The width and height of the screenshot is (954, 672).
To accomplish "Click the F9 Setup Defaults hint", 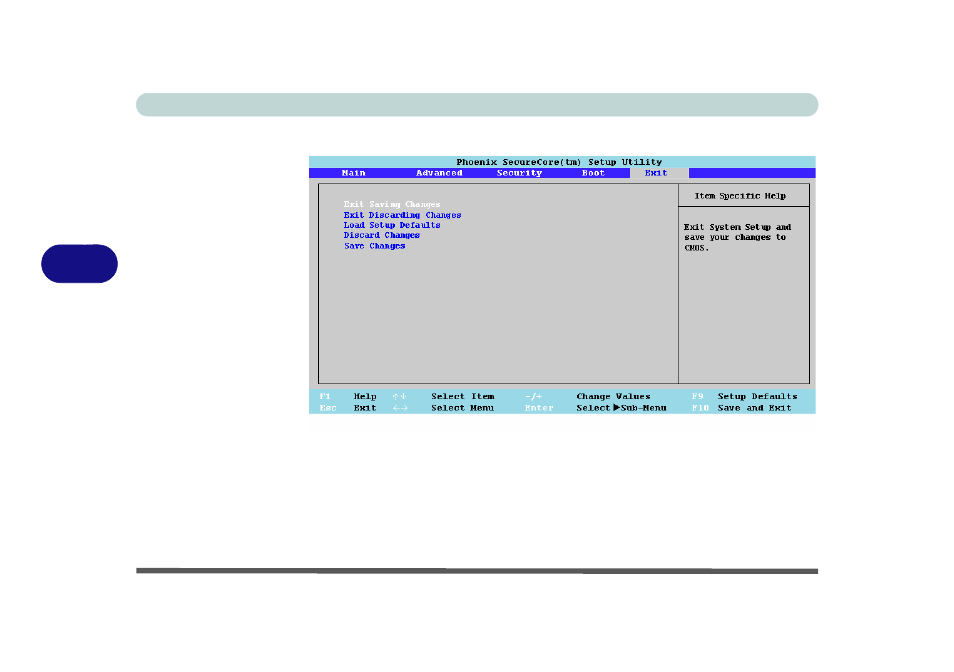I will [744, 397].
